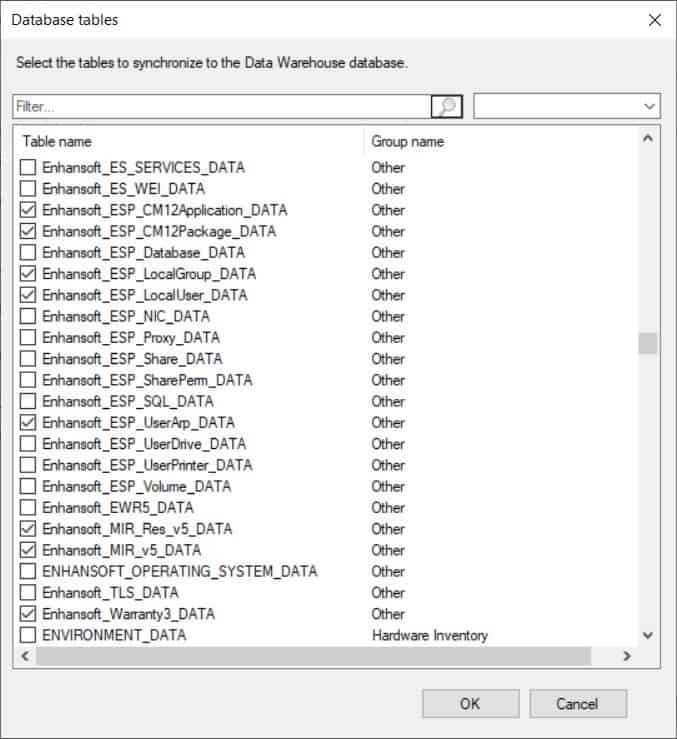
Task: Enable the Enhansoft_ES_SERVICES_DATA checkbox
Action: [28, 168]
